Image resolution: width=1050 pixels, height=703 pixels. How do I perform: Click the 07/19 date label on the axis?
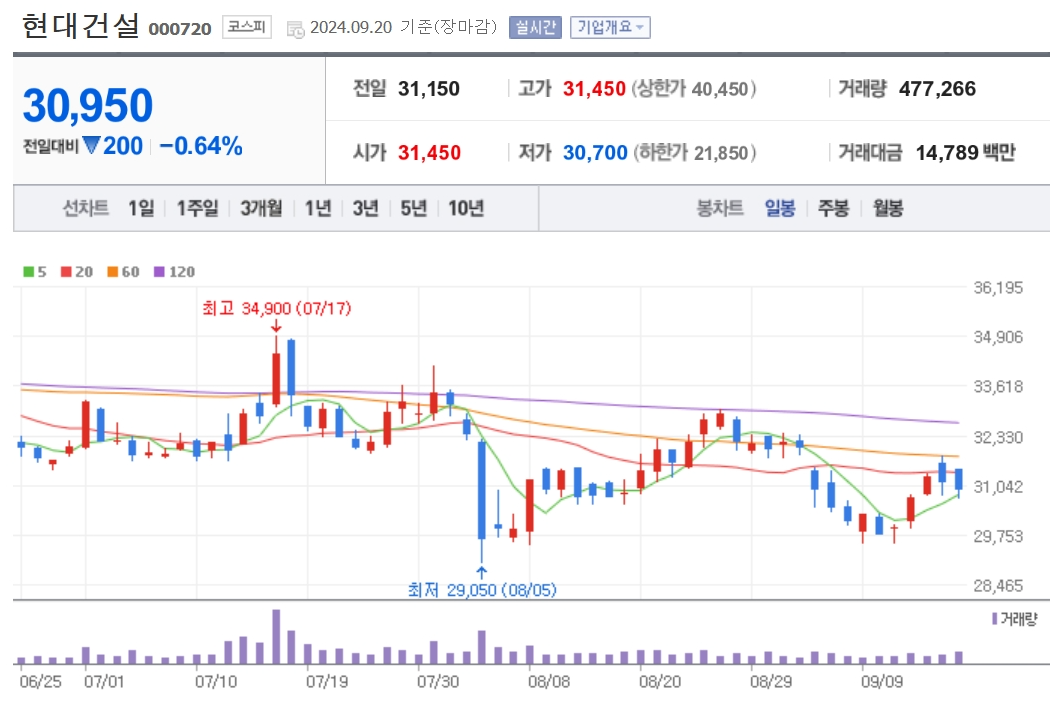click(327, 682)
